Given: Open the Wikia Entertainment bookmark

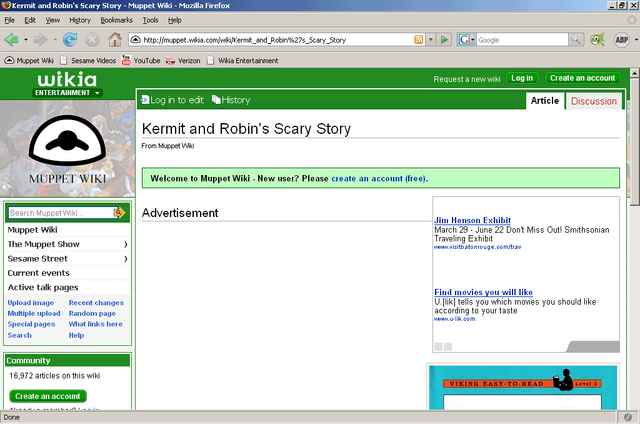Looking at the screenshot, I should (x=242, y=60).
